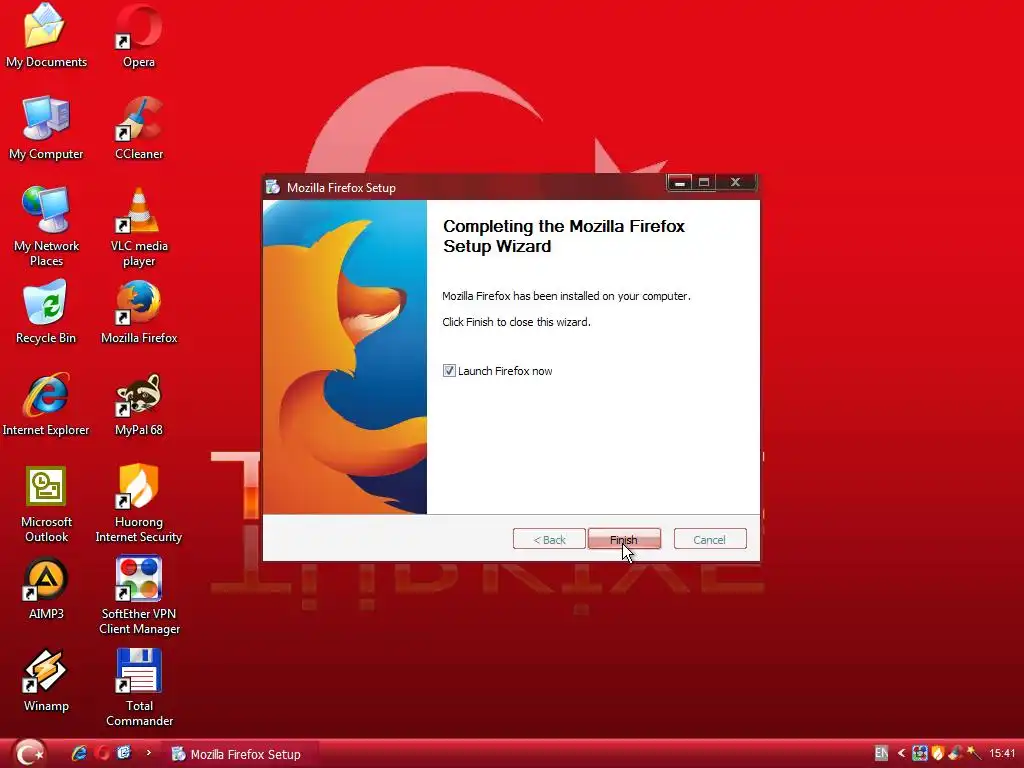Select the Total Commander desktop shortcut
The height and width of the screenshot is (768, 1024).
(138, 687)
